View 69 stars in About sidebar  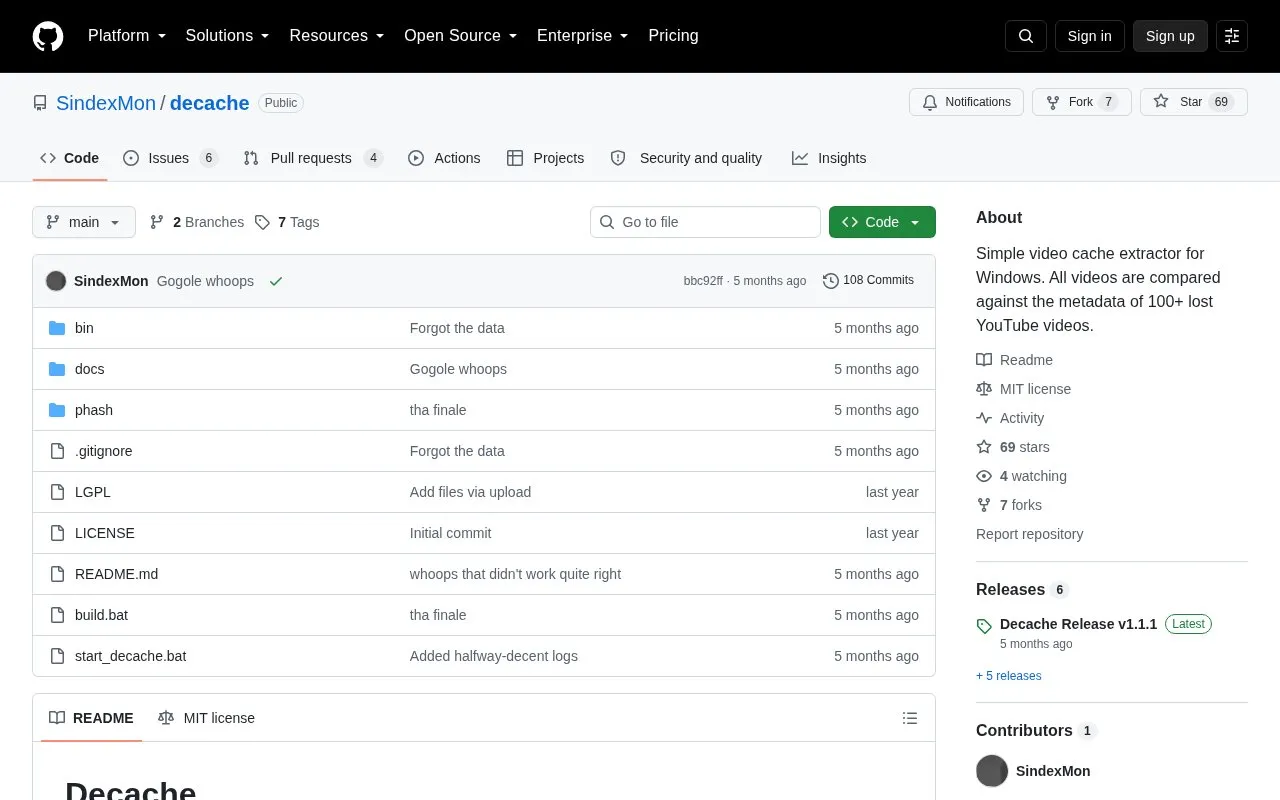pyautogui.click(x=1013, y=447)
